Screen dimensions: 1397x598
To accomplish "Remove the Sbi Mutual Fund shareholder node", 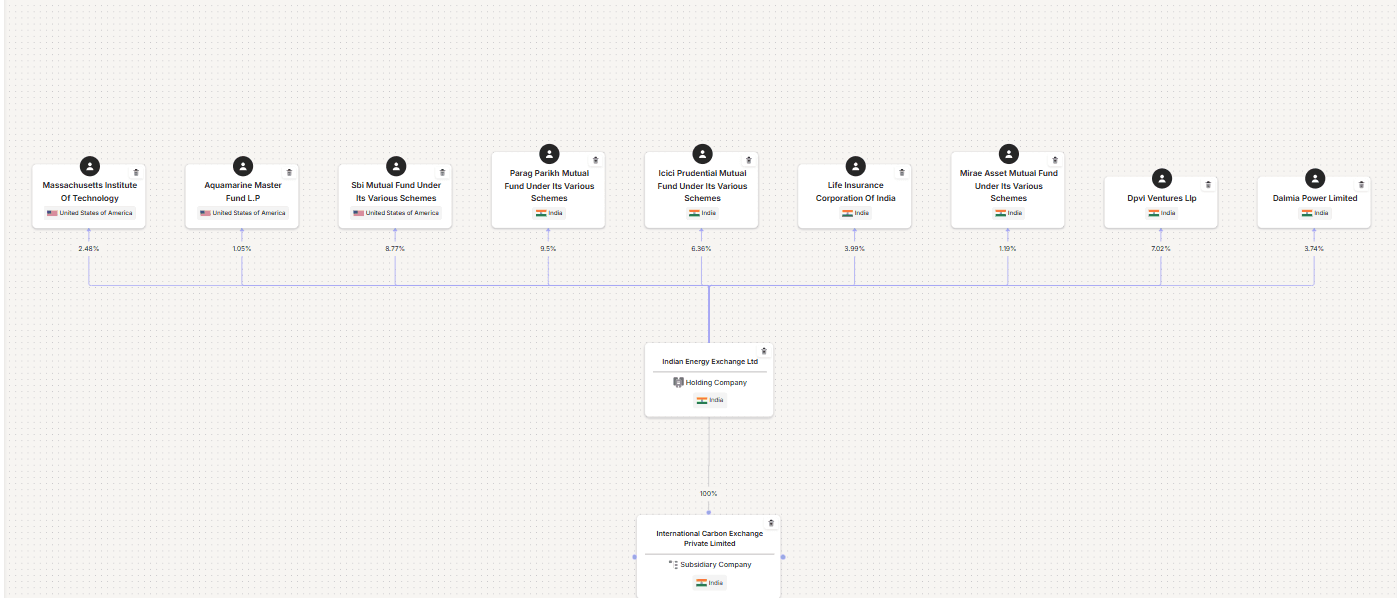I will coord(442,172).
